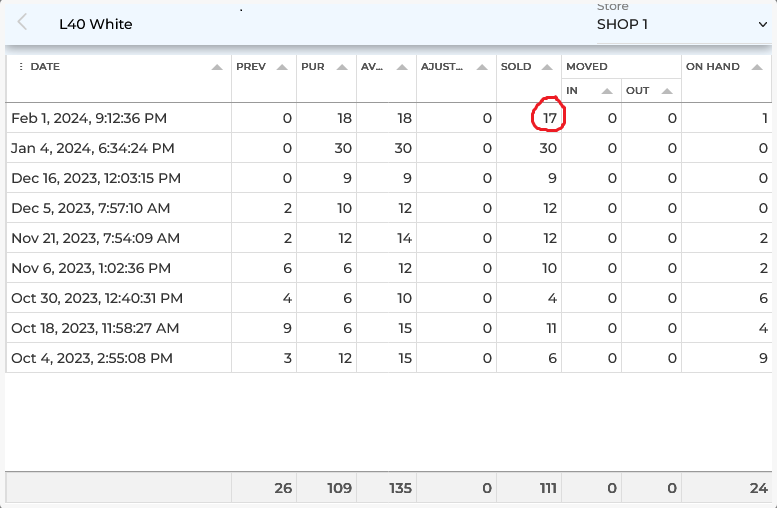Sort by the AV column arrow
The image size is (777, 508).
coord(402,67)
